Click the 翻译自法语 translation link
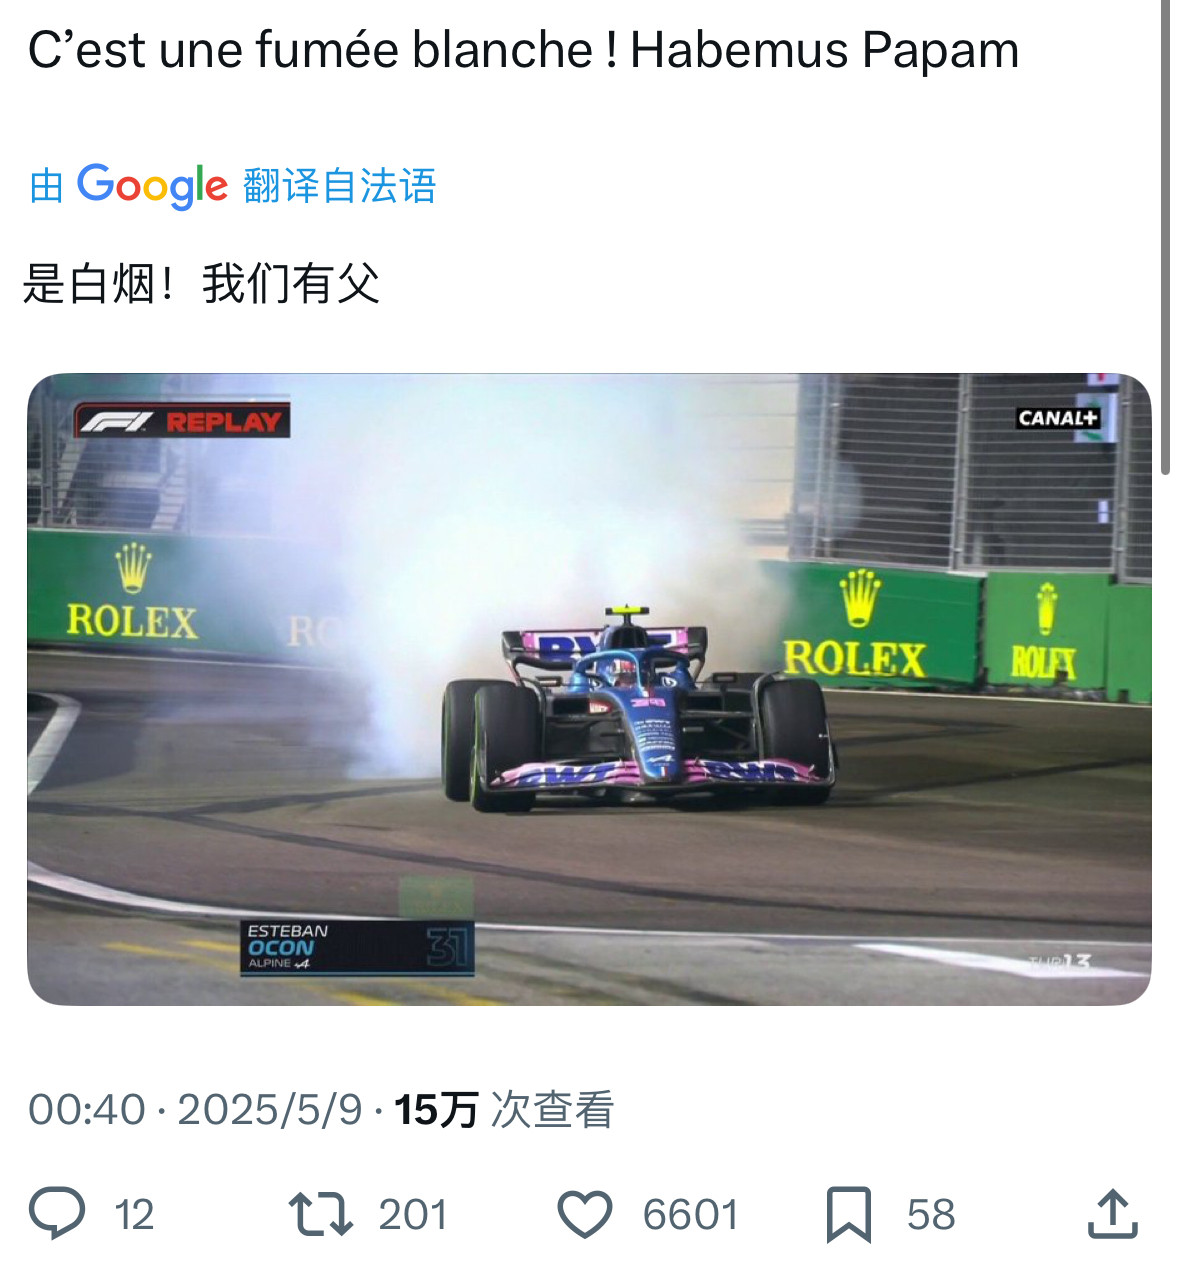The image size is (1179, 1279). [x=340, y=186]
